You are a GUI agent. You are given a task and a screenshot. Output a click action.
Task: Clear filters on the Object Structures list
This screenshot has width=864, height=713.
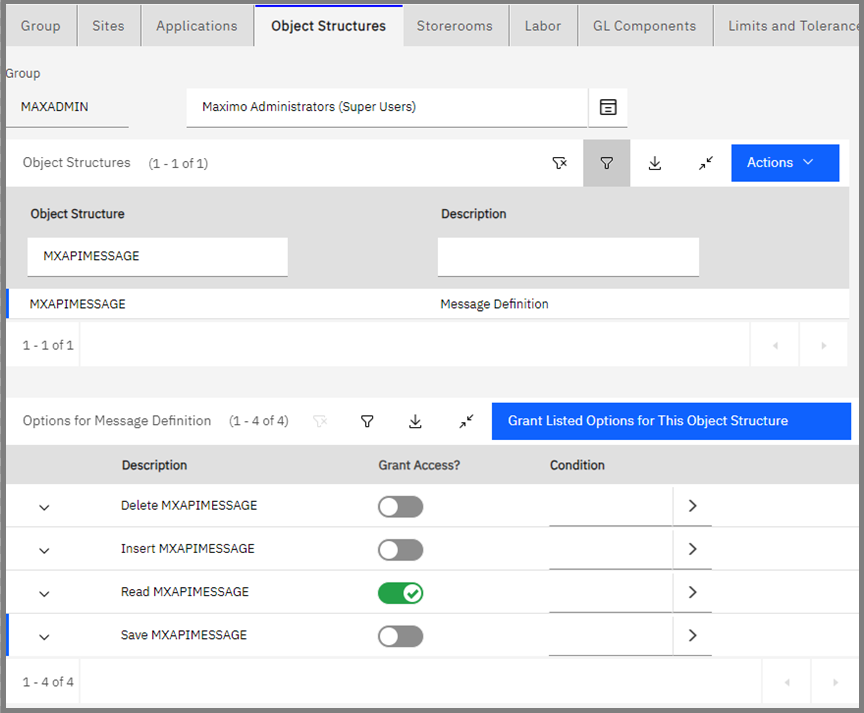click(560, 162)
